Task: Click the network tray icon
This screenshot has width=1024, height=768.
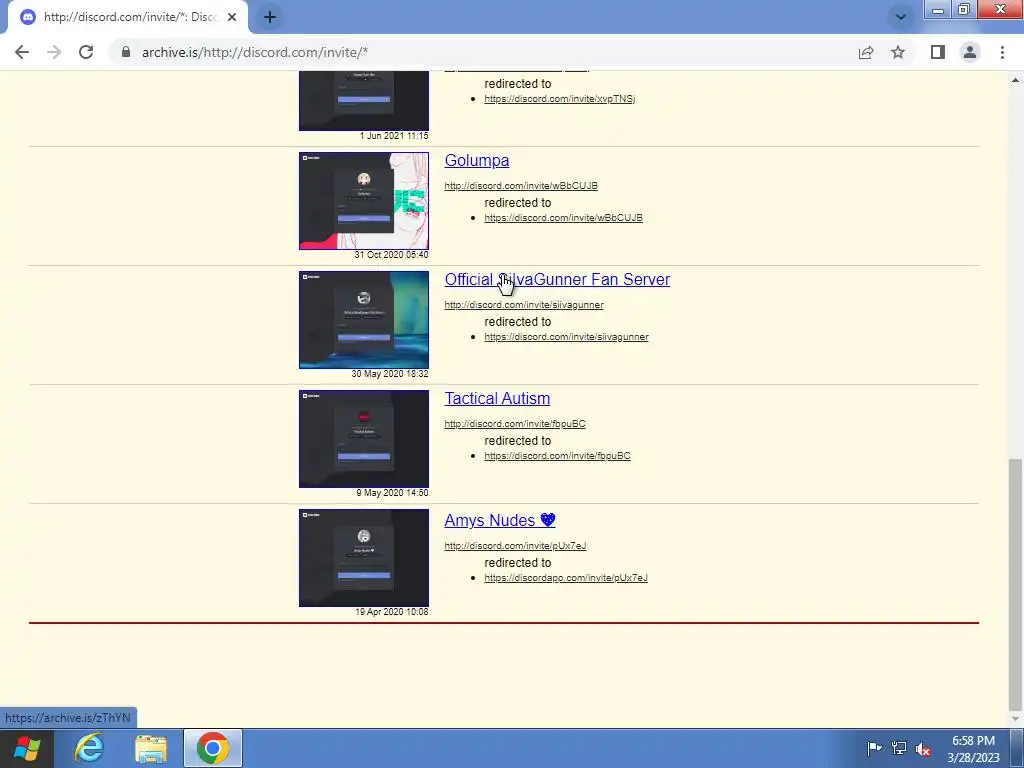Action: 899,748
